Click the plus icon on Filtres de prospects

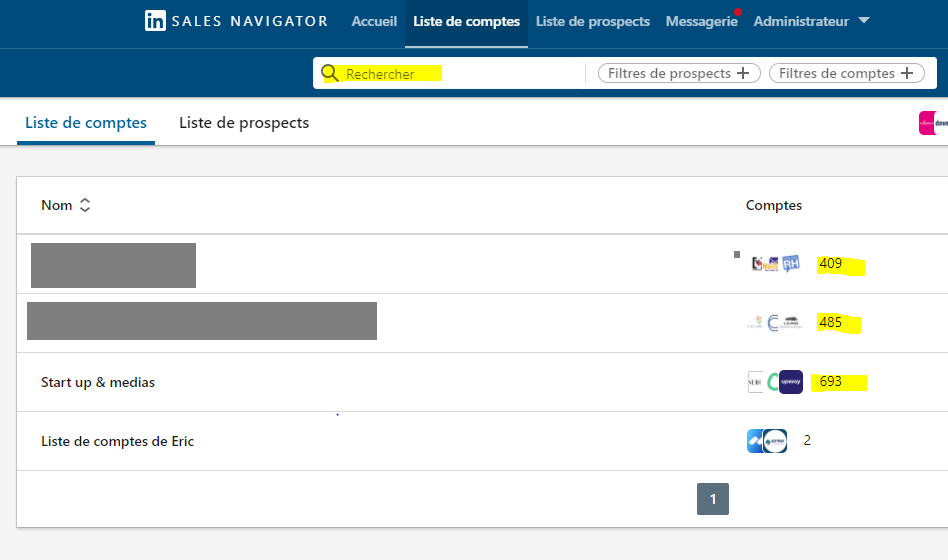click(x=743, y=73)
